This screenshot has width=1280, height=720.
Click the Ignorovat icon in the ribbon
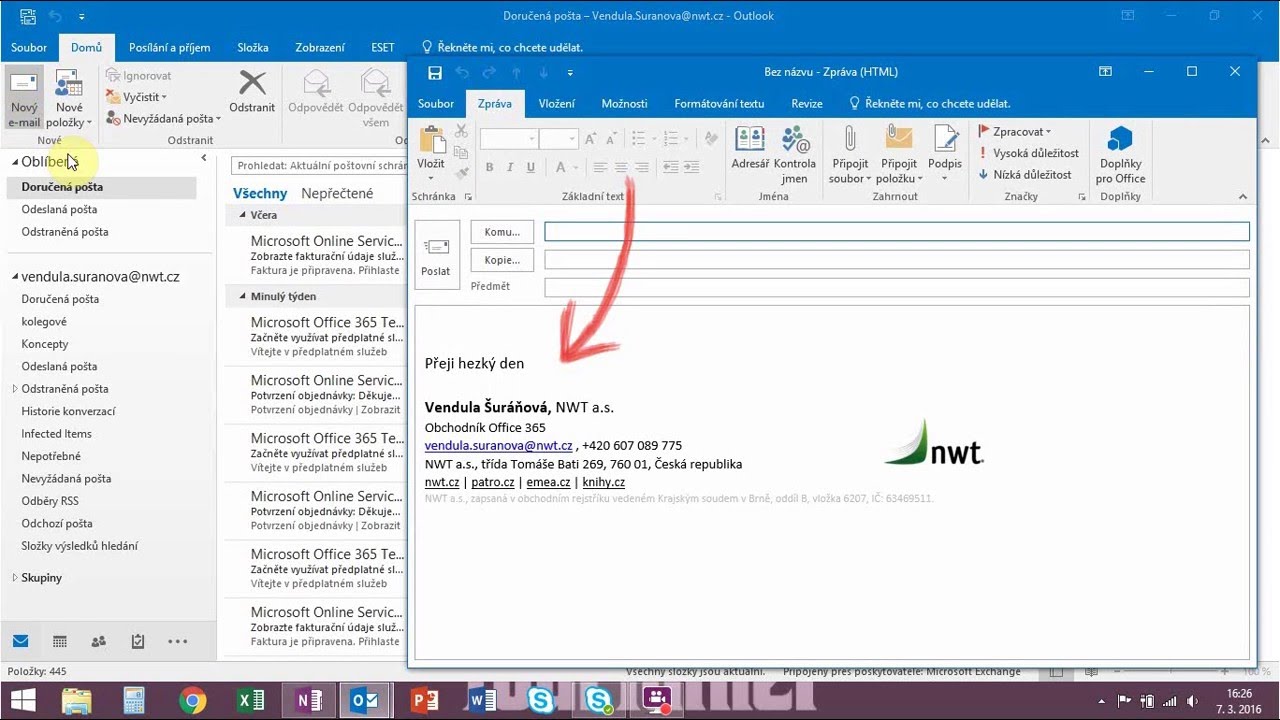click(x=139, y=75)
